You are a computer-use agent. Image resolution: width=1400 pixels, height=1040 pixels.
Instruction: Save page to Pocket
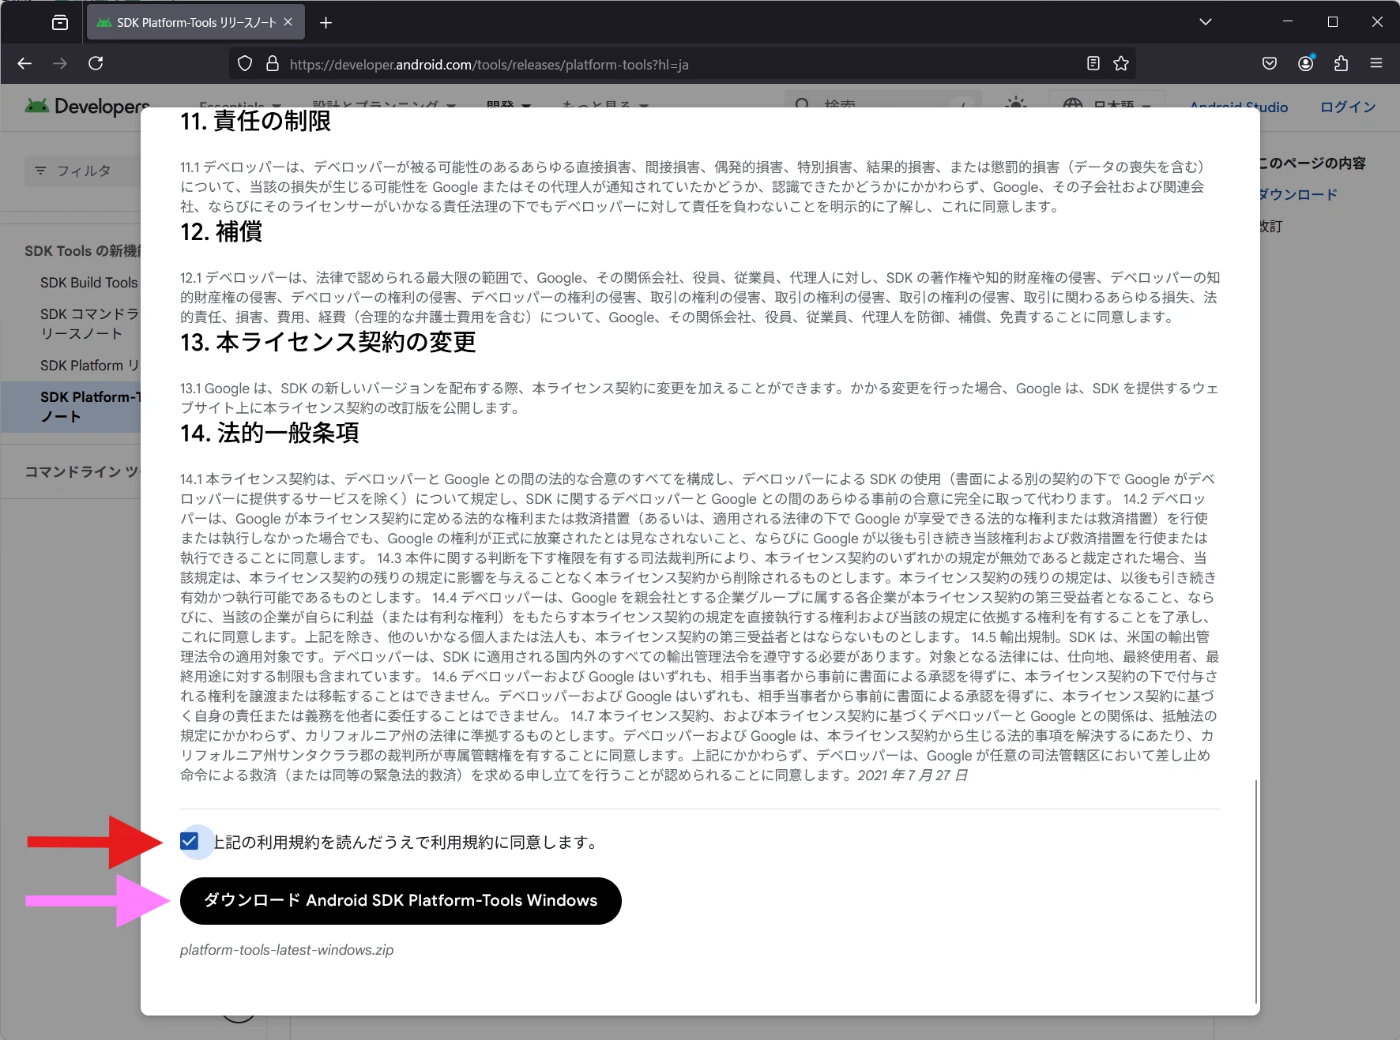tap(1269, 63)
